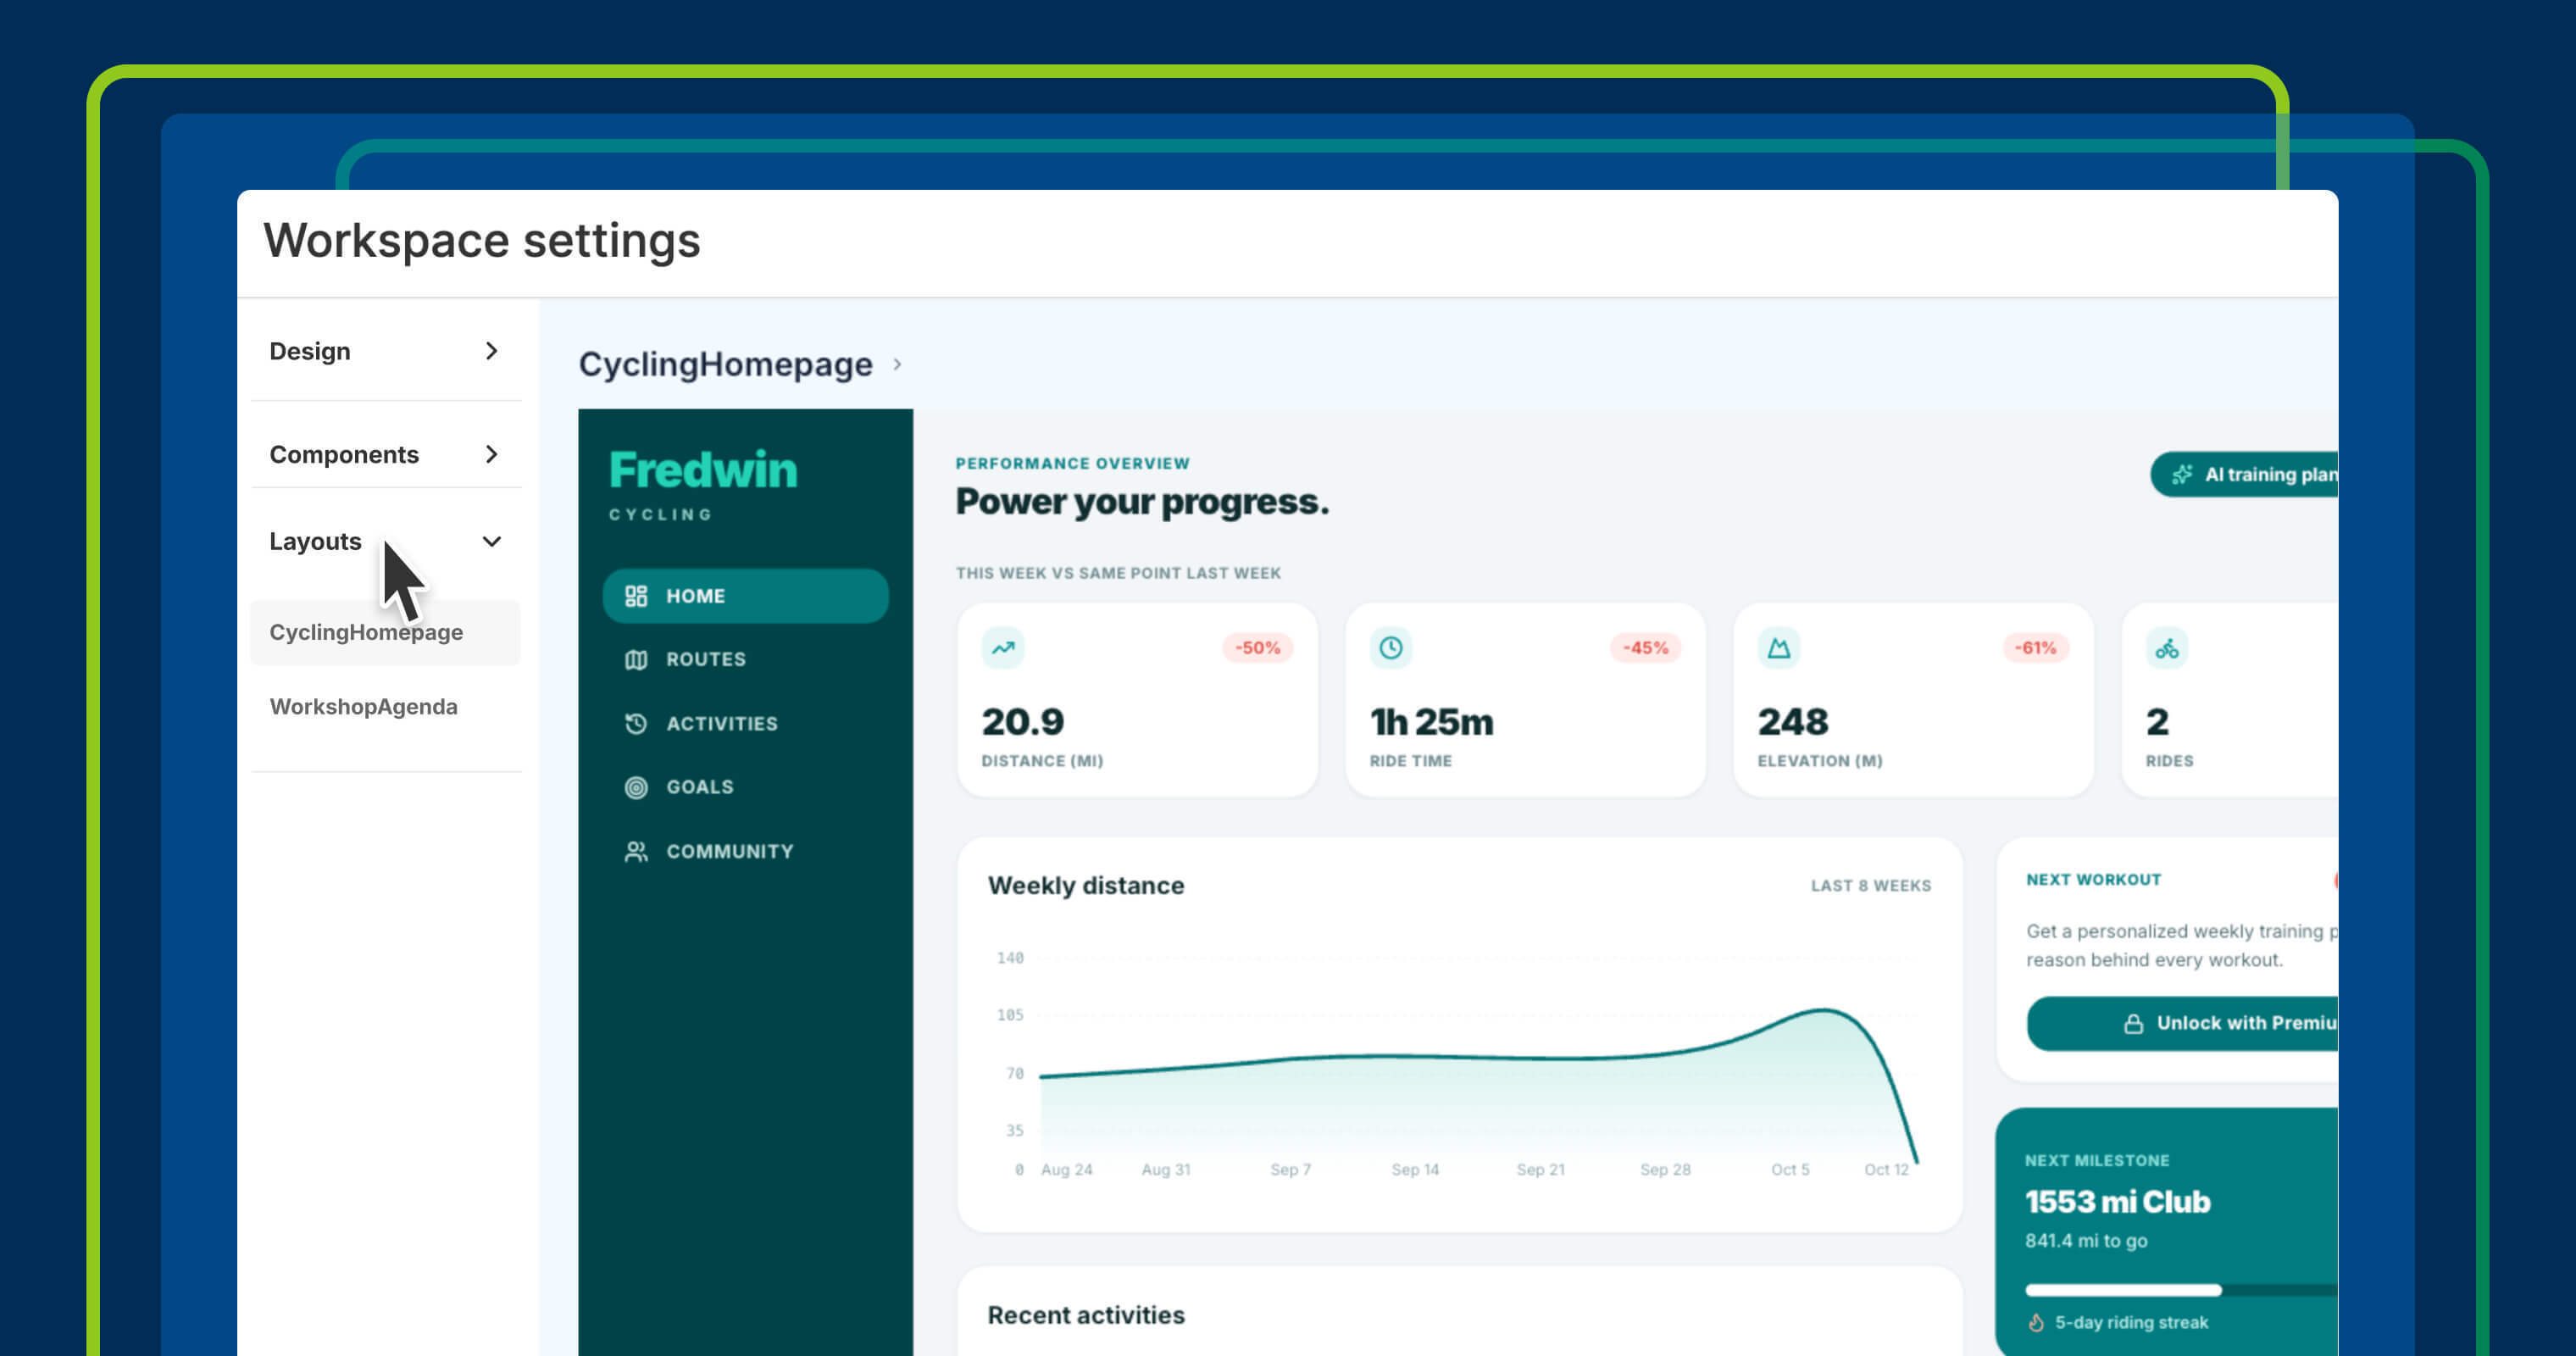The width and height of the screenshot is (2576, 1356).
Task: Click the Recent activities heading
Action: (1086, 1315)
